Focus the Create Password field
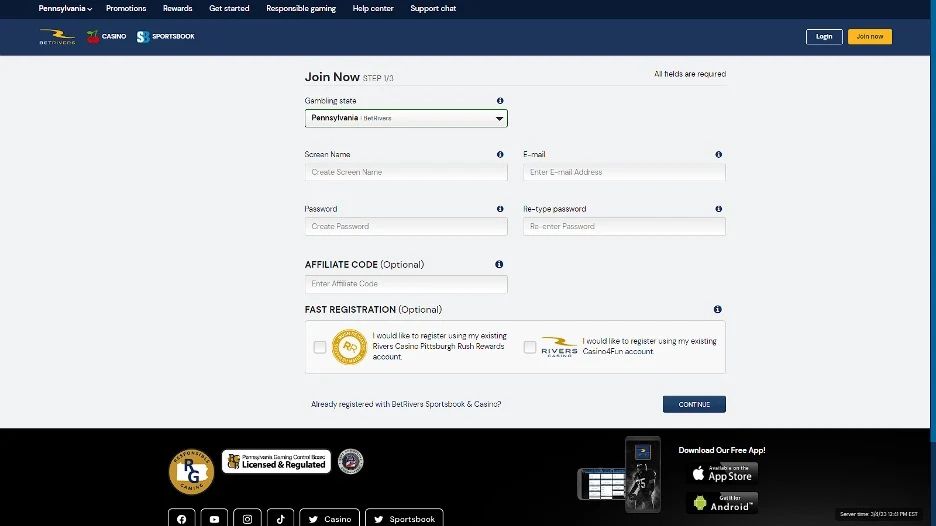The height and width of the screenshot is (526, 936). click(x=406, y=226)
